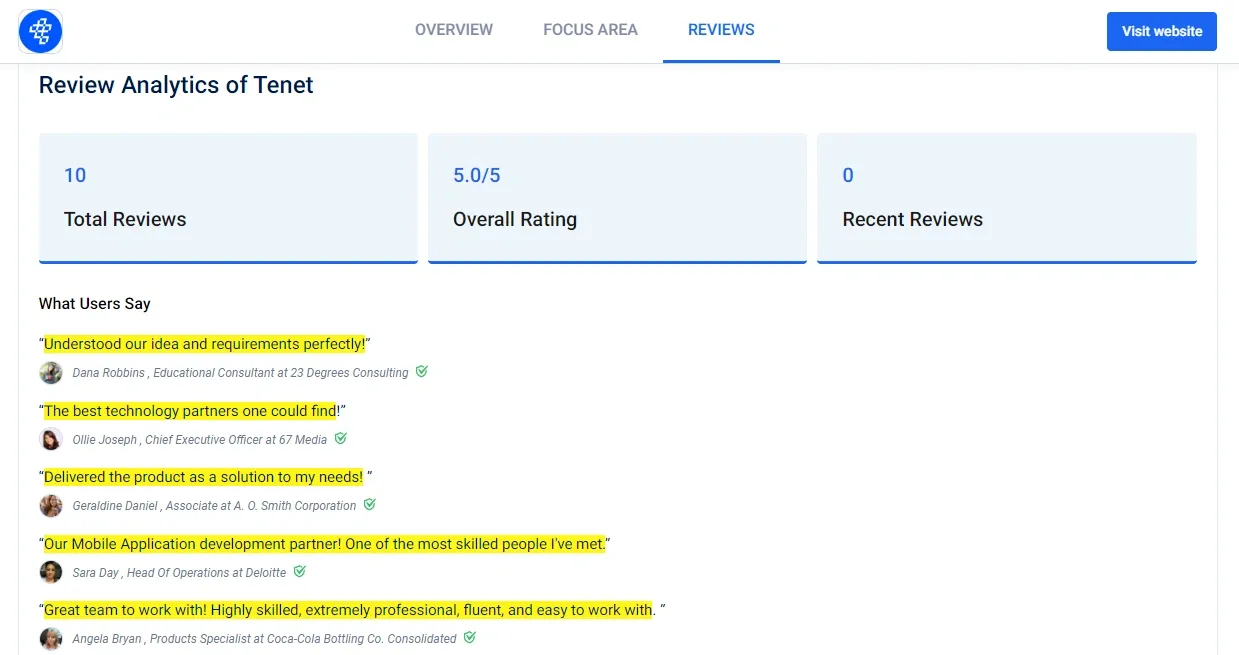This screenshot has width=1239, height=655.
Task: Click the company logo icon
Action: (40, 31)
